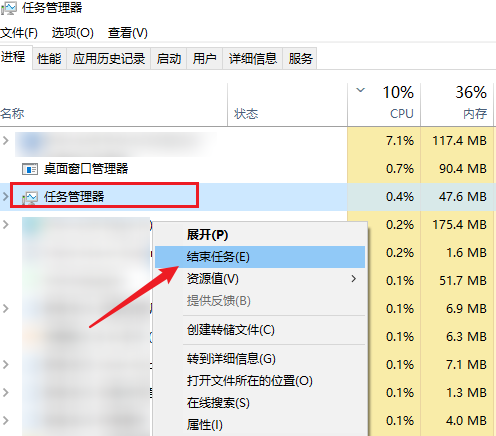Click the 47.6 MB memory value

(463, 196)
